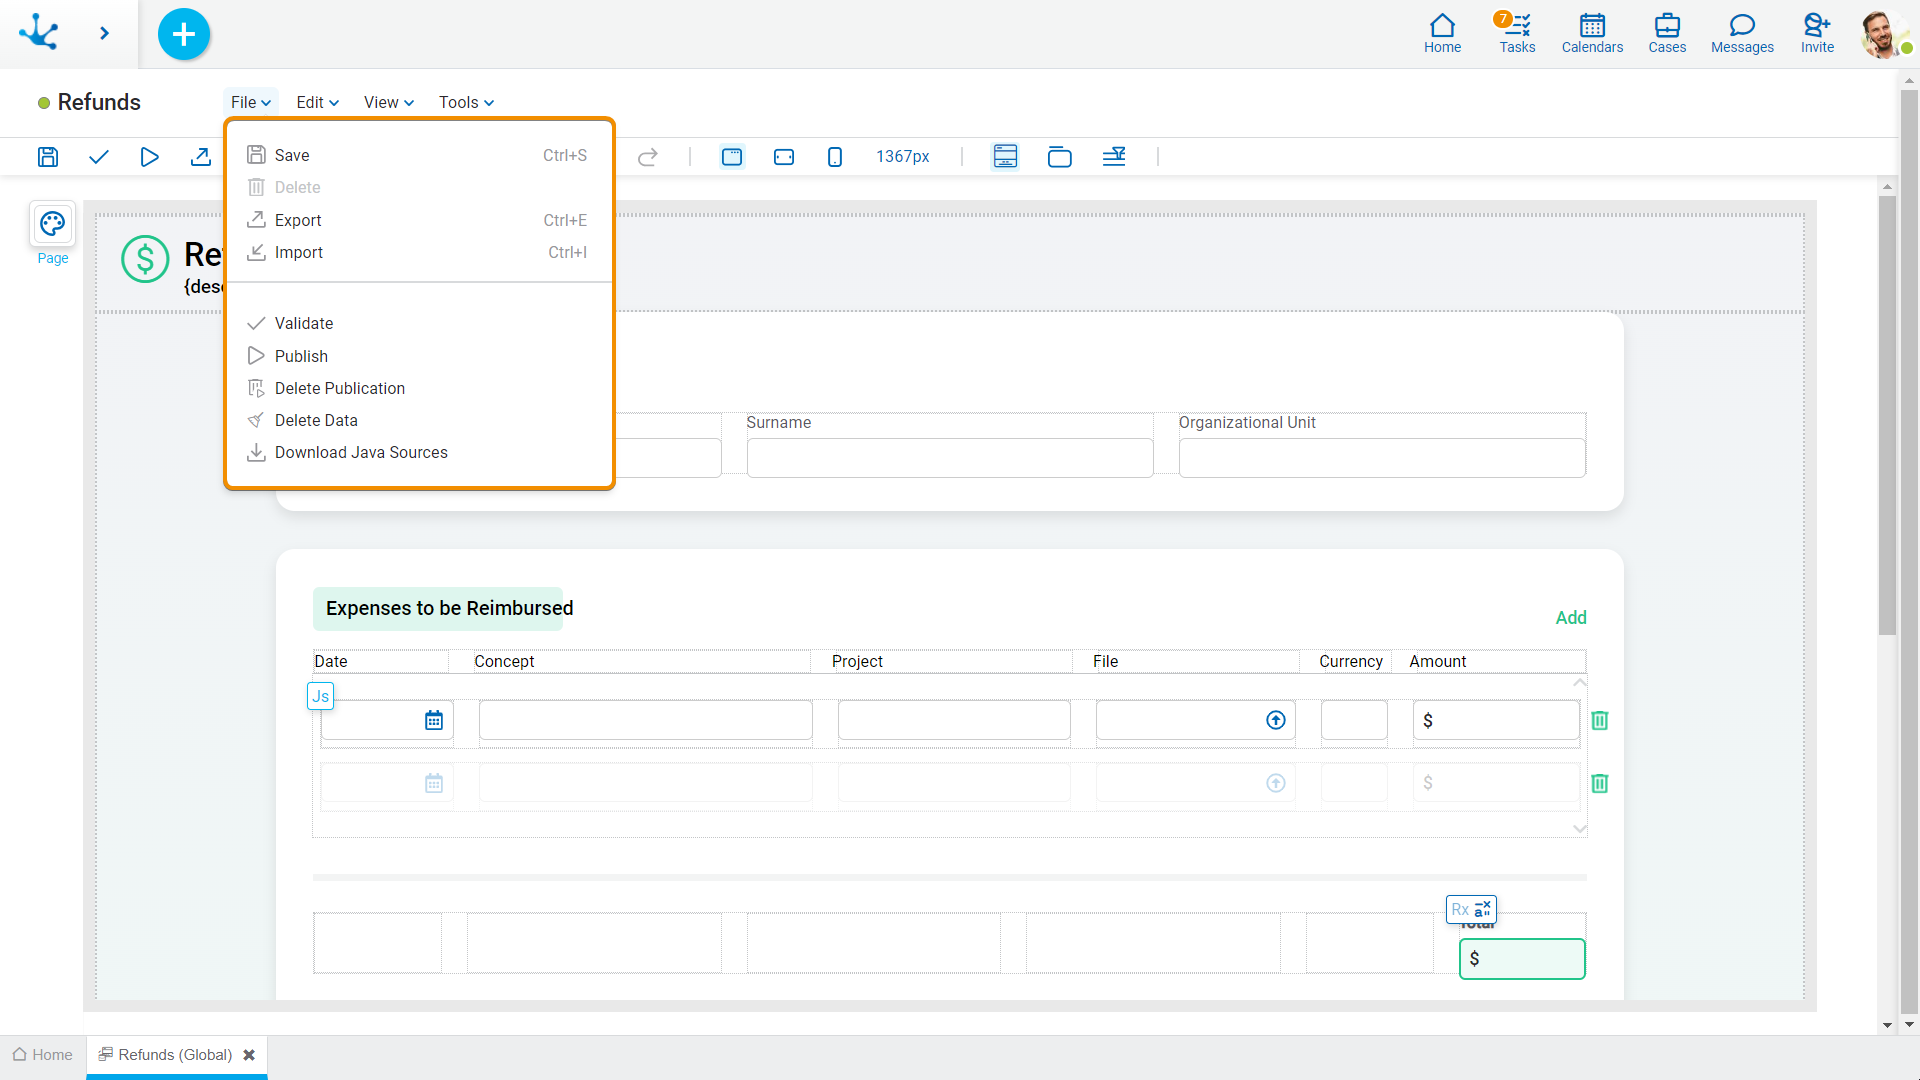This screenshot has width=1920, height=1080.
Task: Go to Home in top navigation
Action: coord(1442,34)
